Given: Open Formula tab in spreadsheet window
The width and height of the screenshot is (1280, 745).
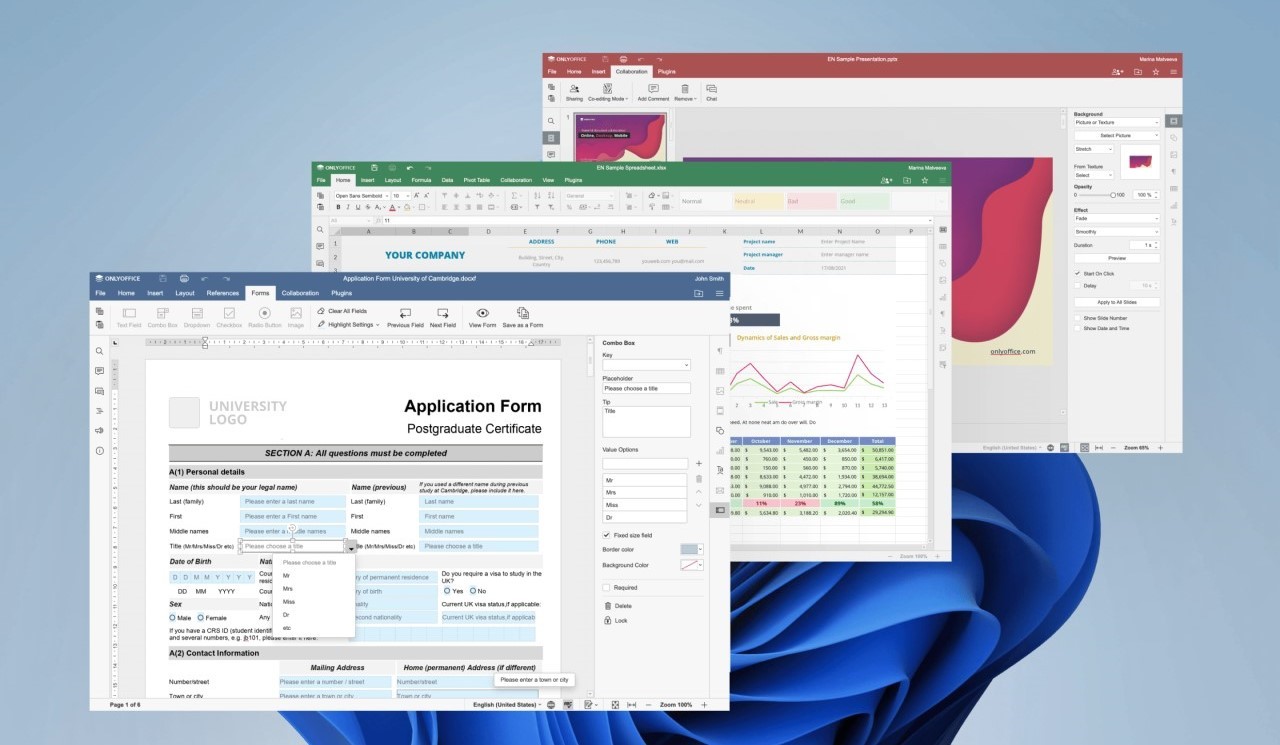Looking at the screenshot, I should point(421,180).
